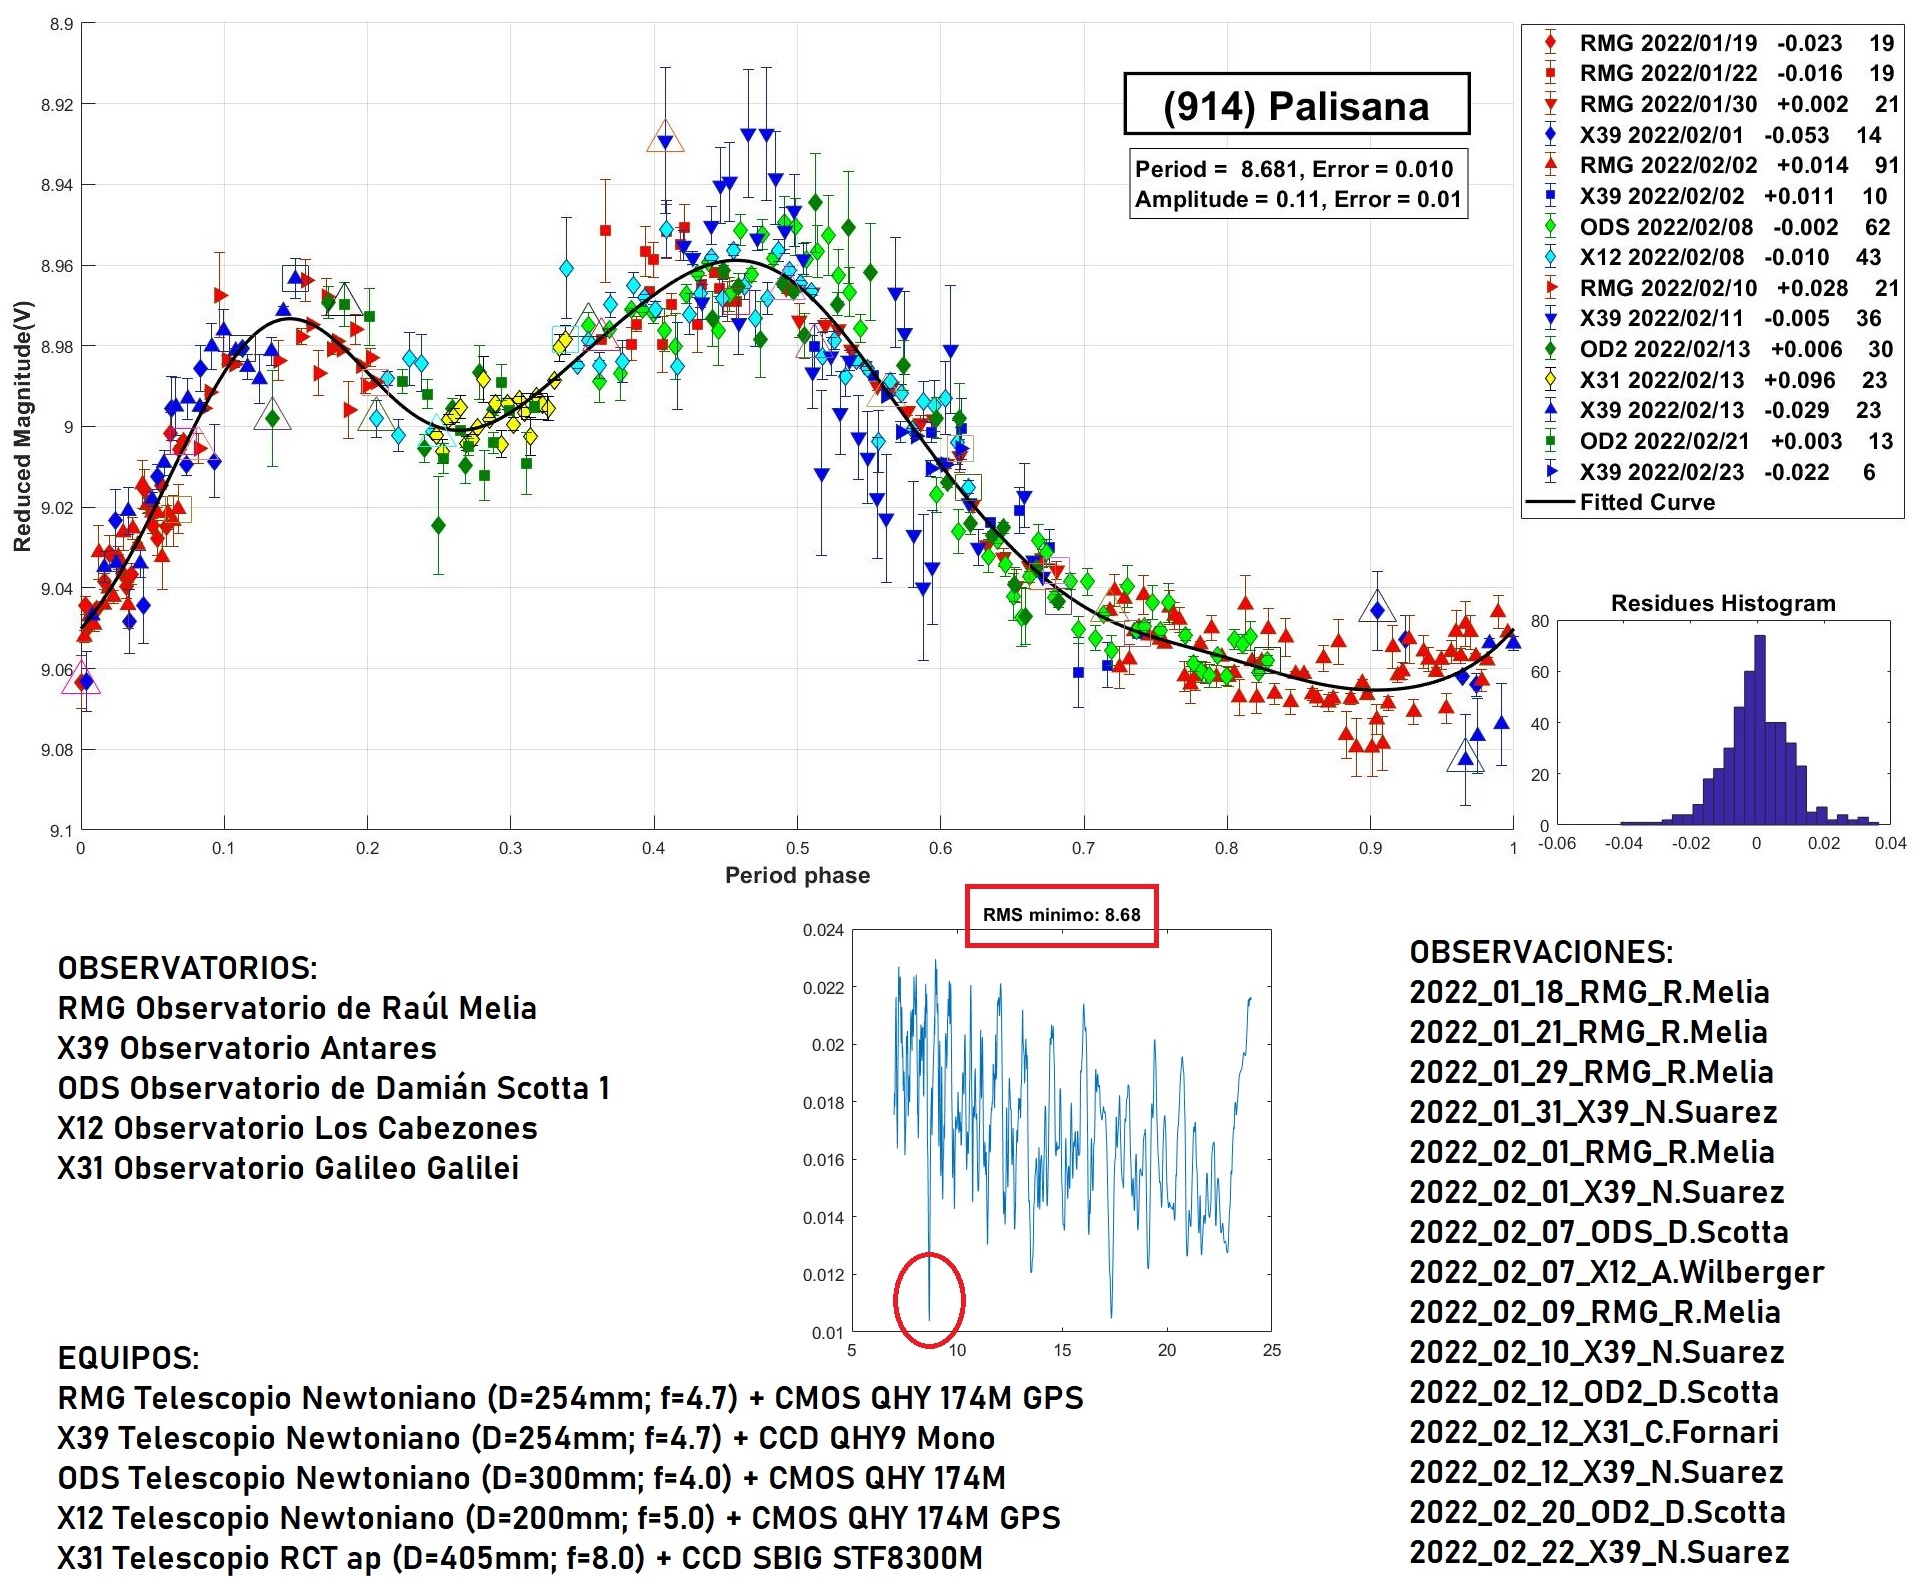Click the X31 2022/02/13 legend yellow diamond
Image resolution: width=1927 pixels, height=1585 pixels.
click(1550, 380)
